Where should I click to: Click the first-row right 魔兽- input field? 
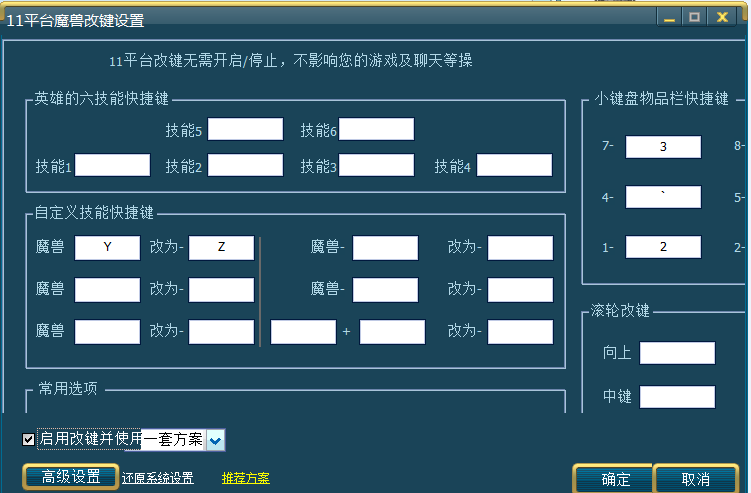pos(386,248)
